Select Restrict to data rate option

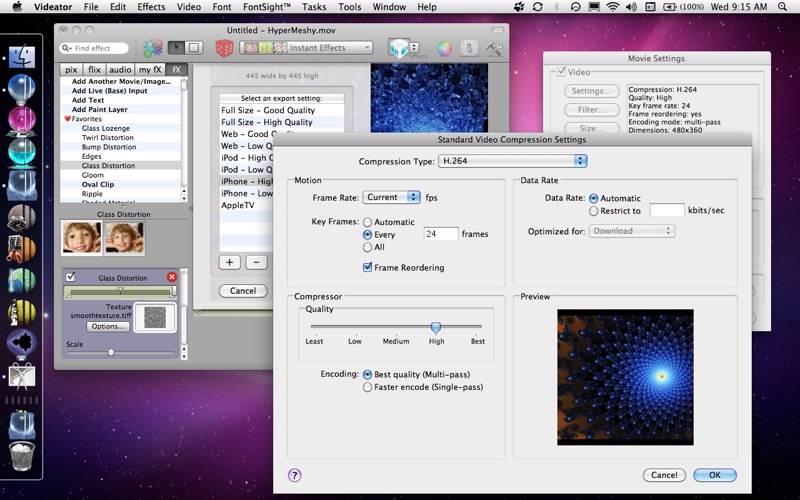pyautogui.click(x=593, y=211)
